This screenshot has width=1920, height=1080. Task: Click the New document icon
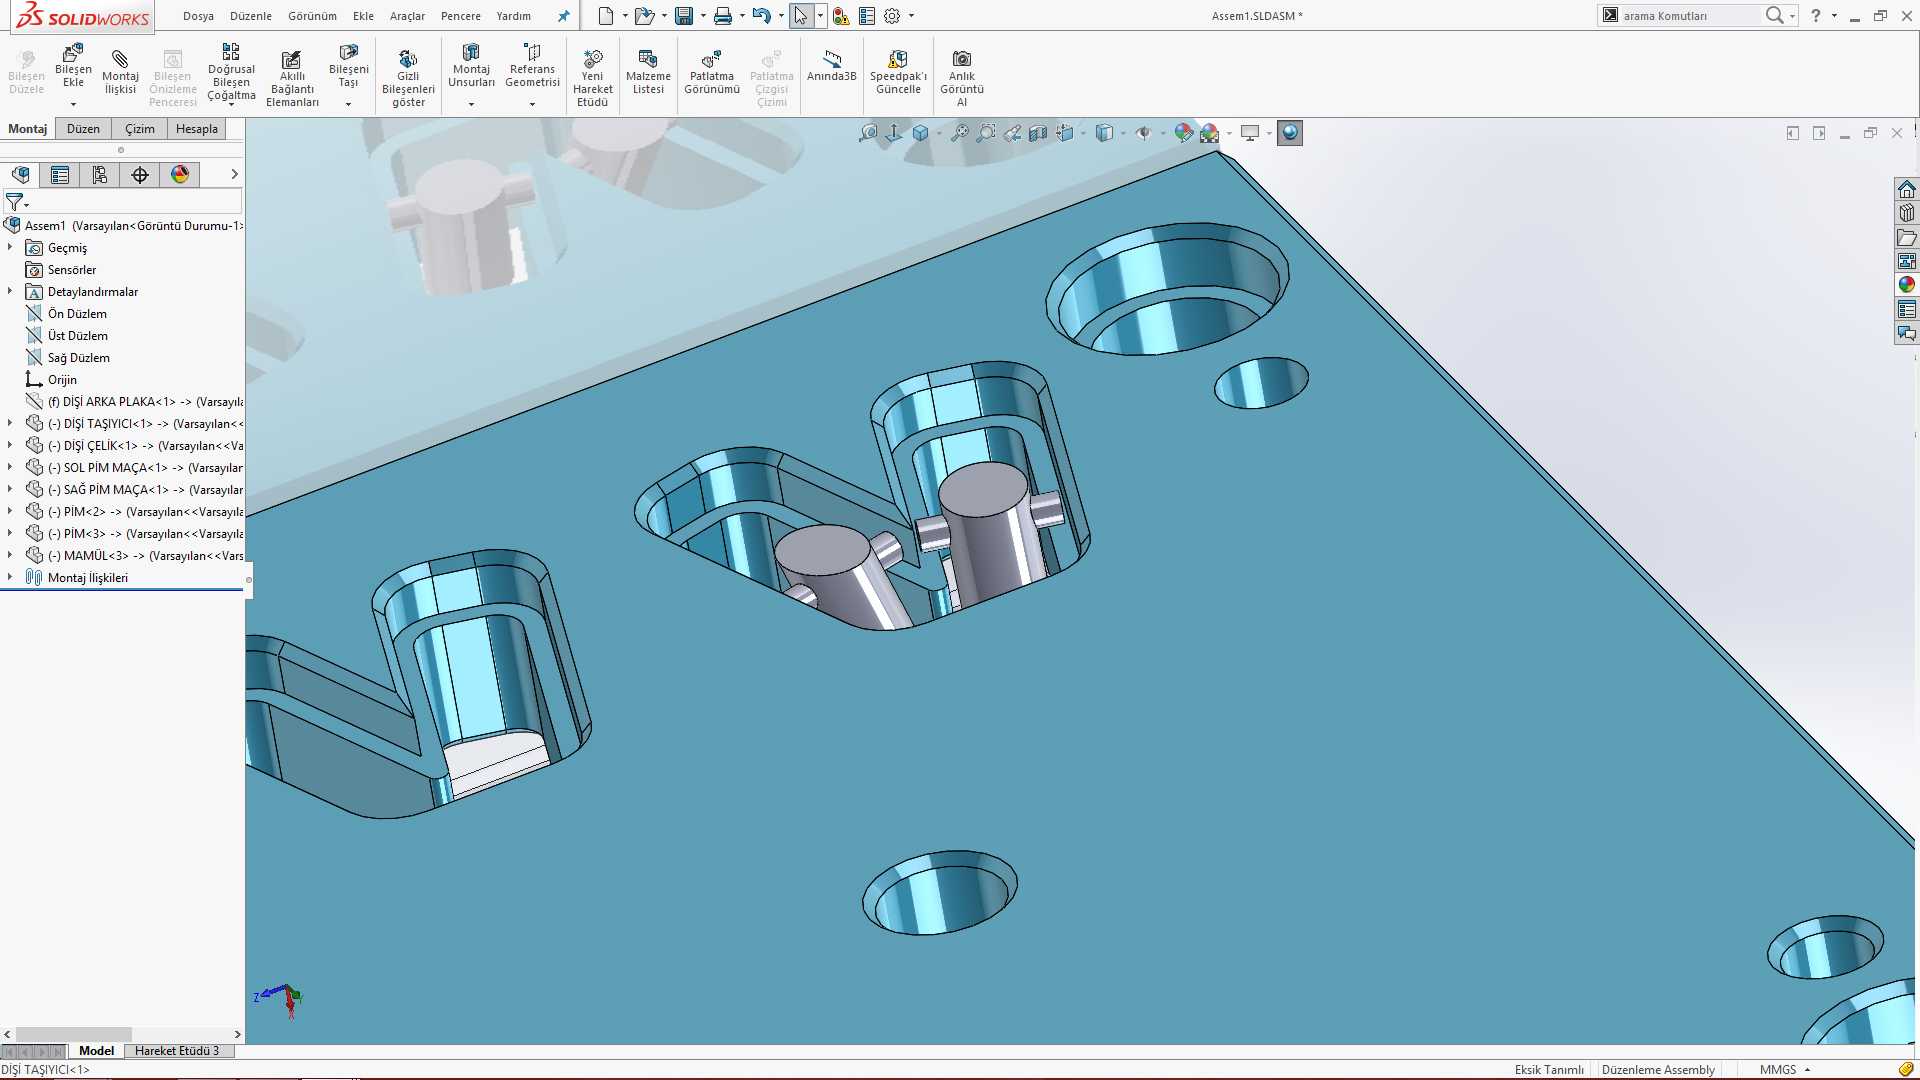click(x=605, y=16)
